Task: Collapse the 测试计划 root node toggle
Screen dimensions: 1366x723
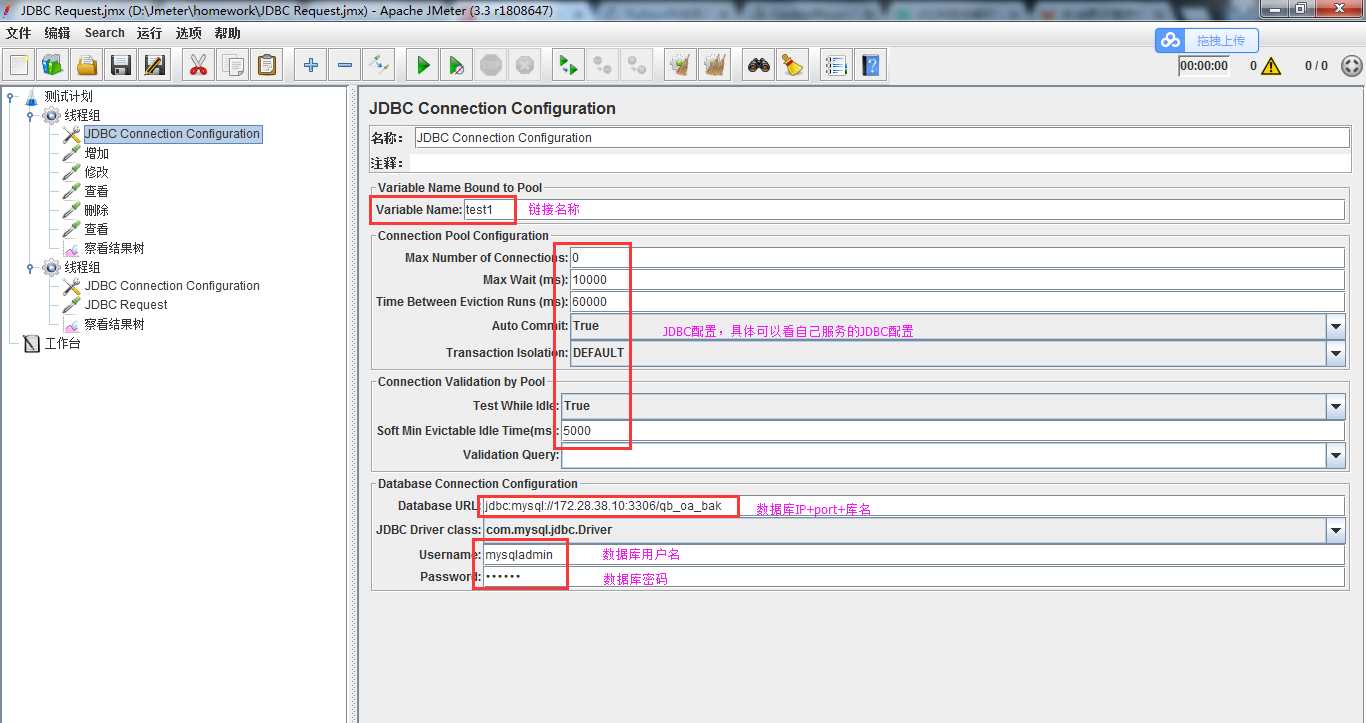Action: tap(11, 97)
